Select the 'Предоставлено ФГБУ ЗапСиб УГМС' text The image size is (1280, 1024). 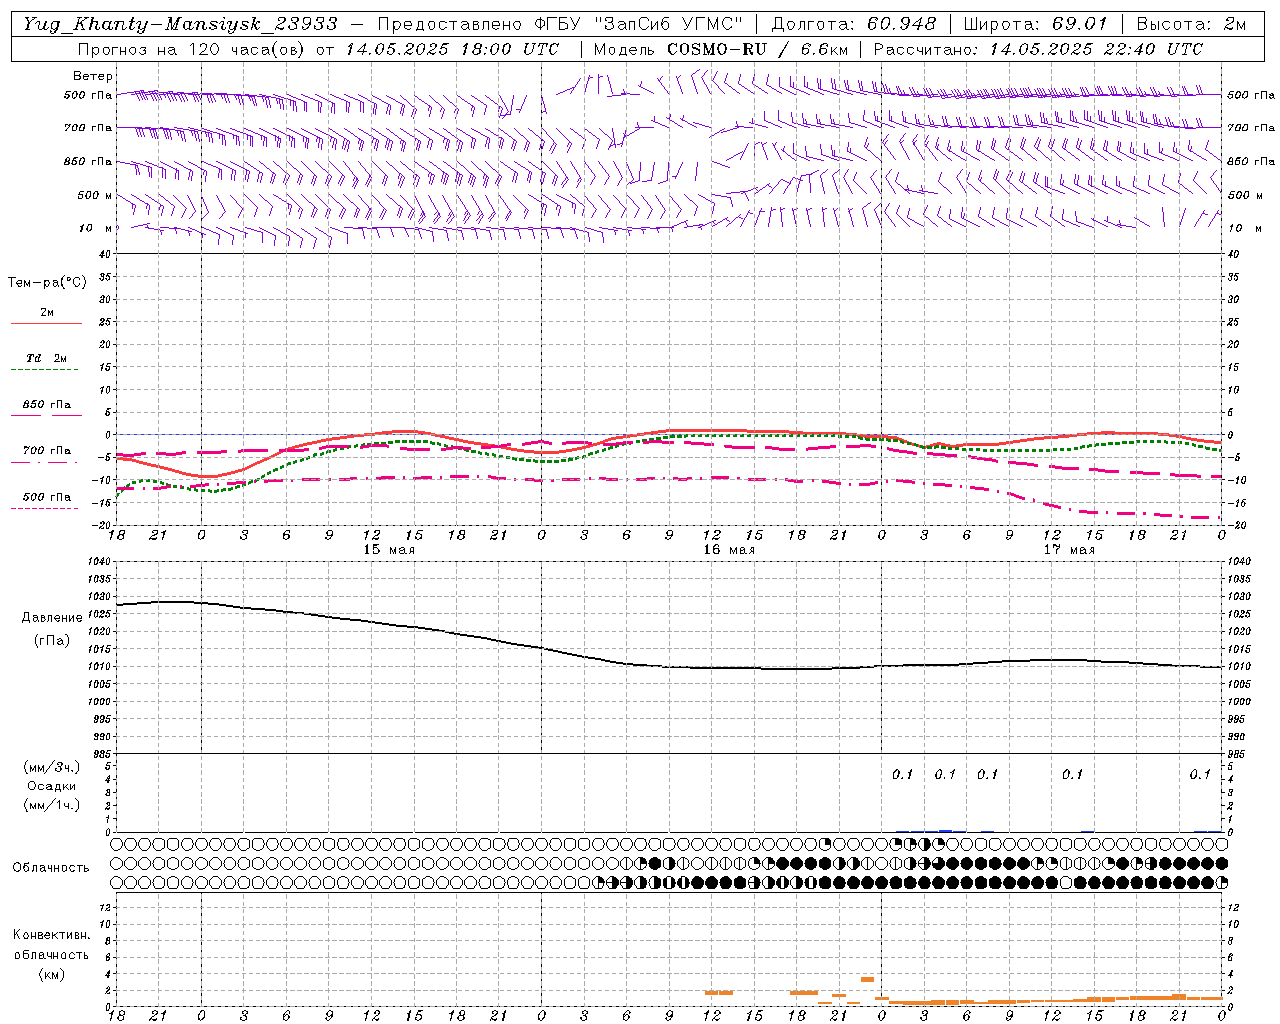pyautogui.click(x=560, y=24)
